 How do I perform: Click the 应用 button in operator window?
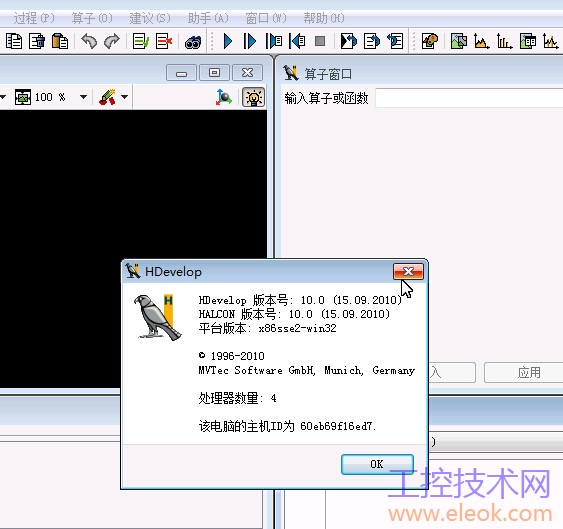(x=524, y=372)
